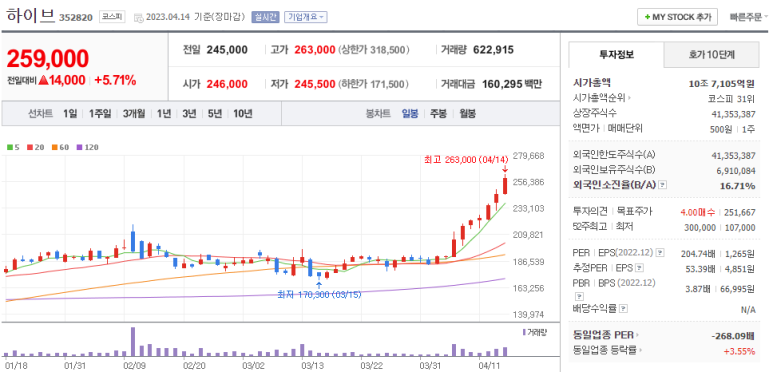The height and width of the screenshot is (372, 773).
Task: Click the 하이브 stock name heading
Action: (30, 16)
